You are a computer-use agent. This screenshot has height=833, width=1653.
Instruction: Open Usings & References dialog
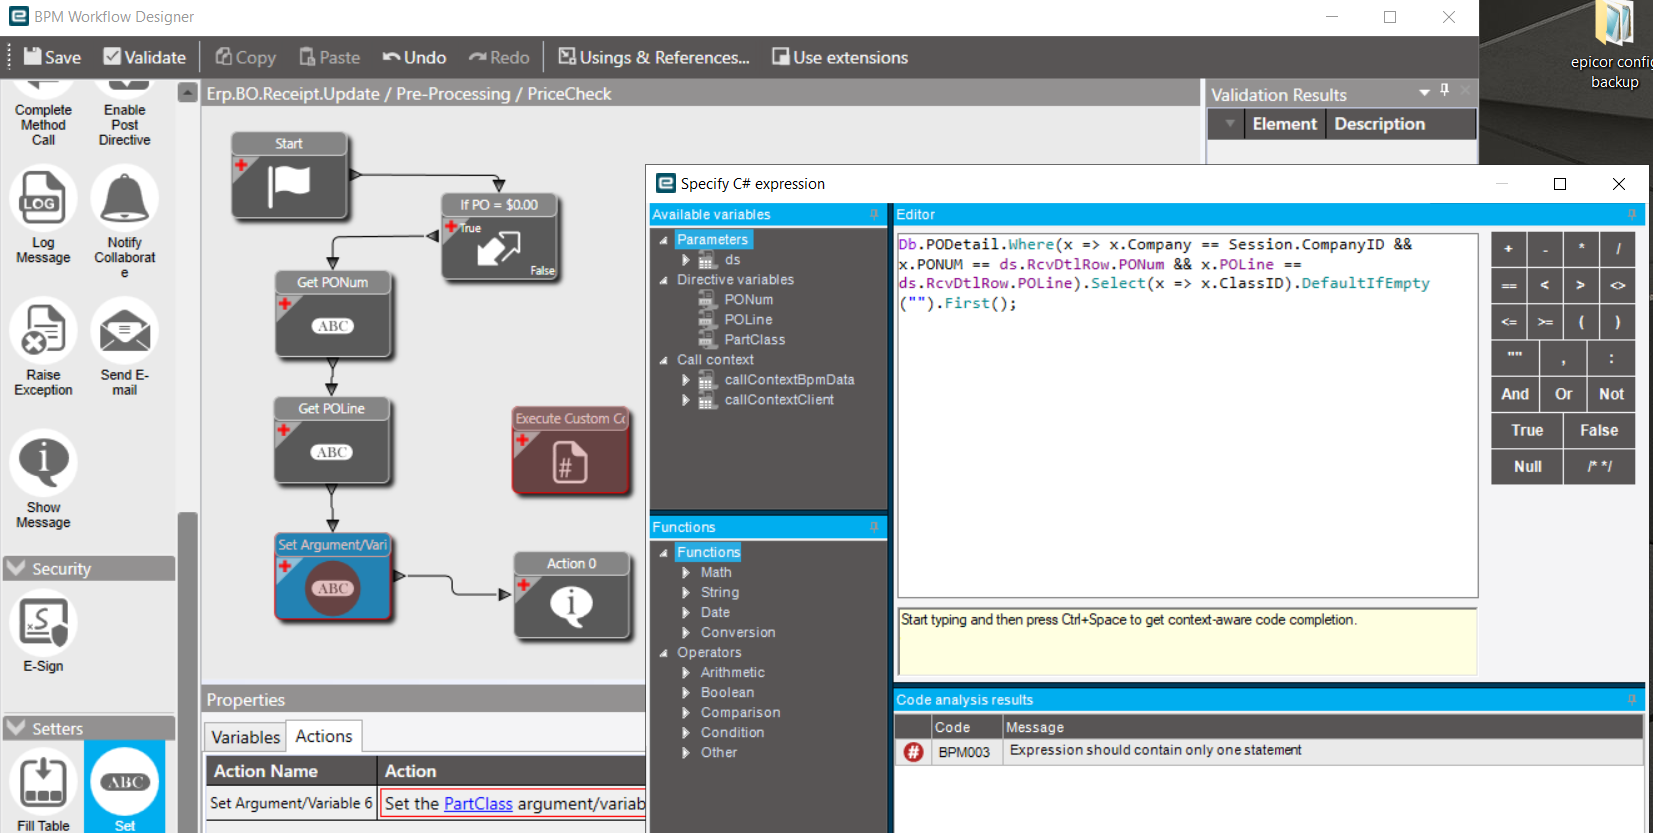pyautogui.click(x=654, y=57)
